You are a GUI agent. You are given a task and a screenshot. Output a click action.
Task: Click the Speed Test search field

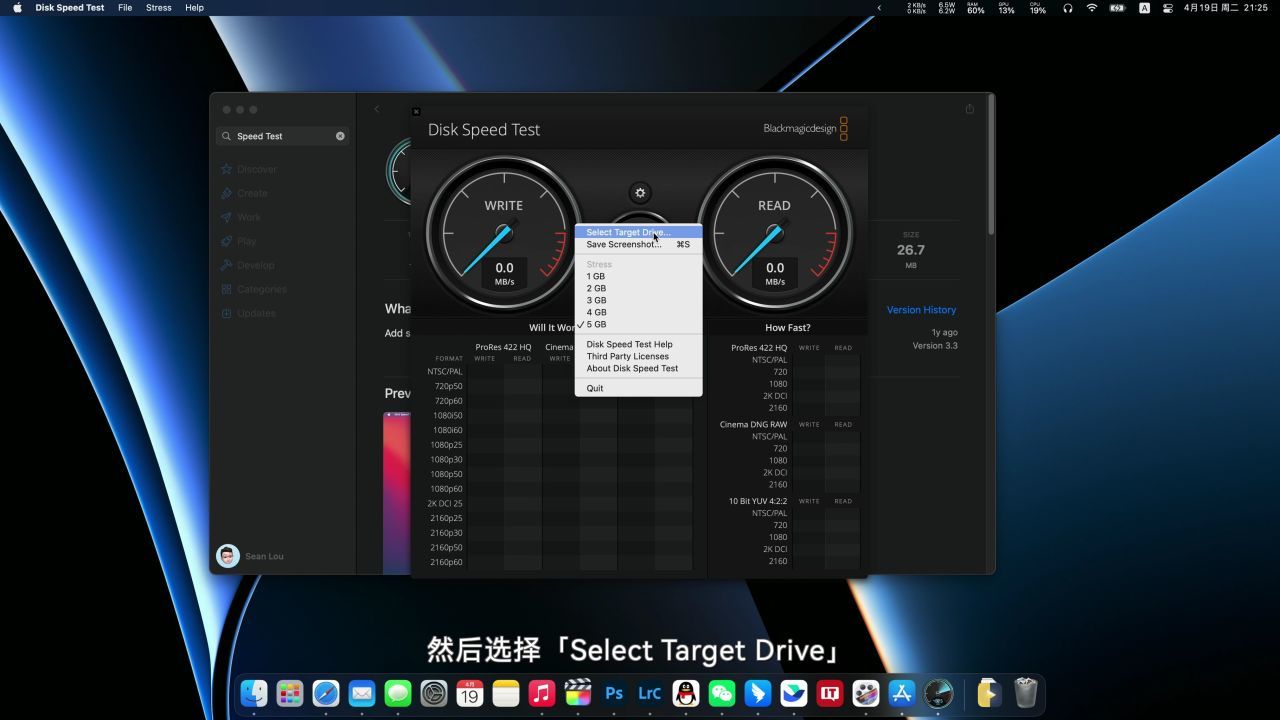point(283,136)
